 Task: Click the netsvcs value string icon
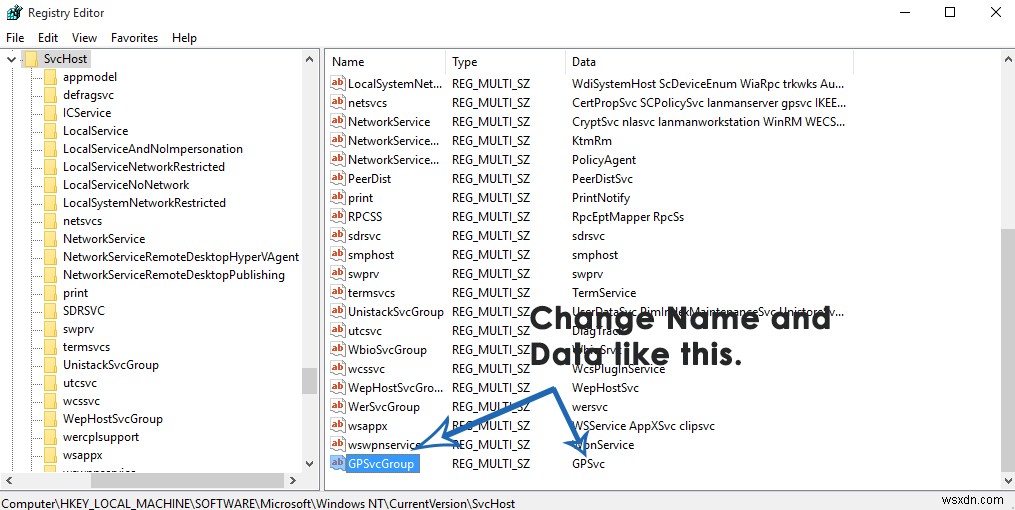(337, 102)
